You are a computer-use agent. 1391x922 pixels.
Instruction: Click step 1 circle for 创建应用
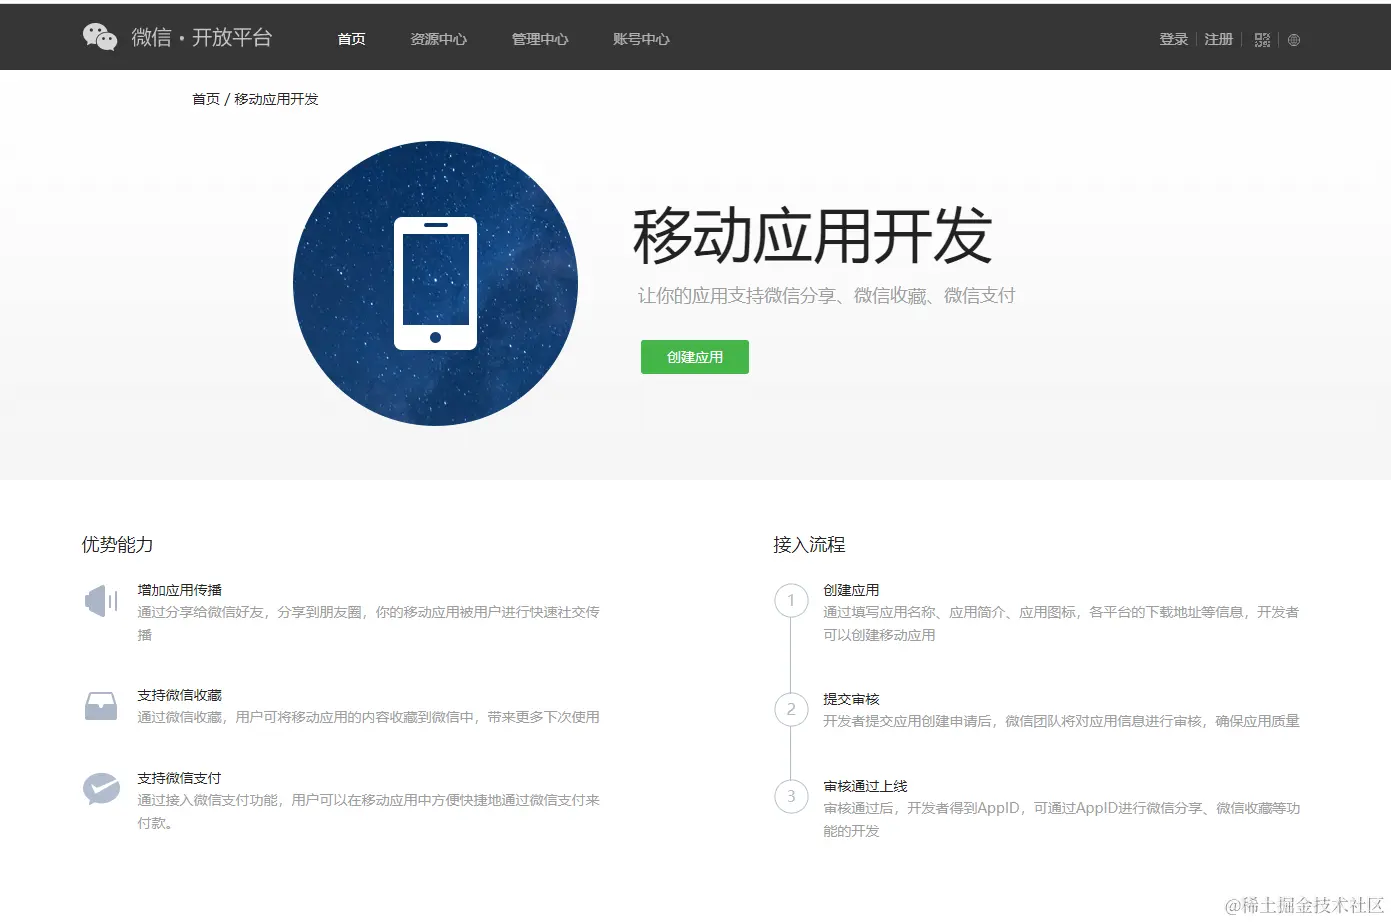click(x=791, y=600)
